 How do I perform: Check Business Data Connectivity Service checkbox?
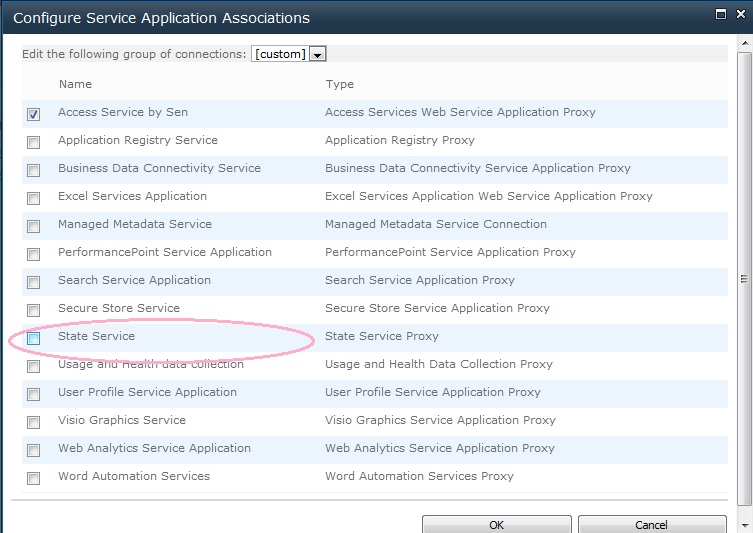34,170
